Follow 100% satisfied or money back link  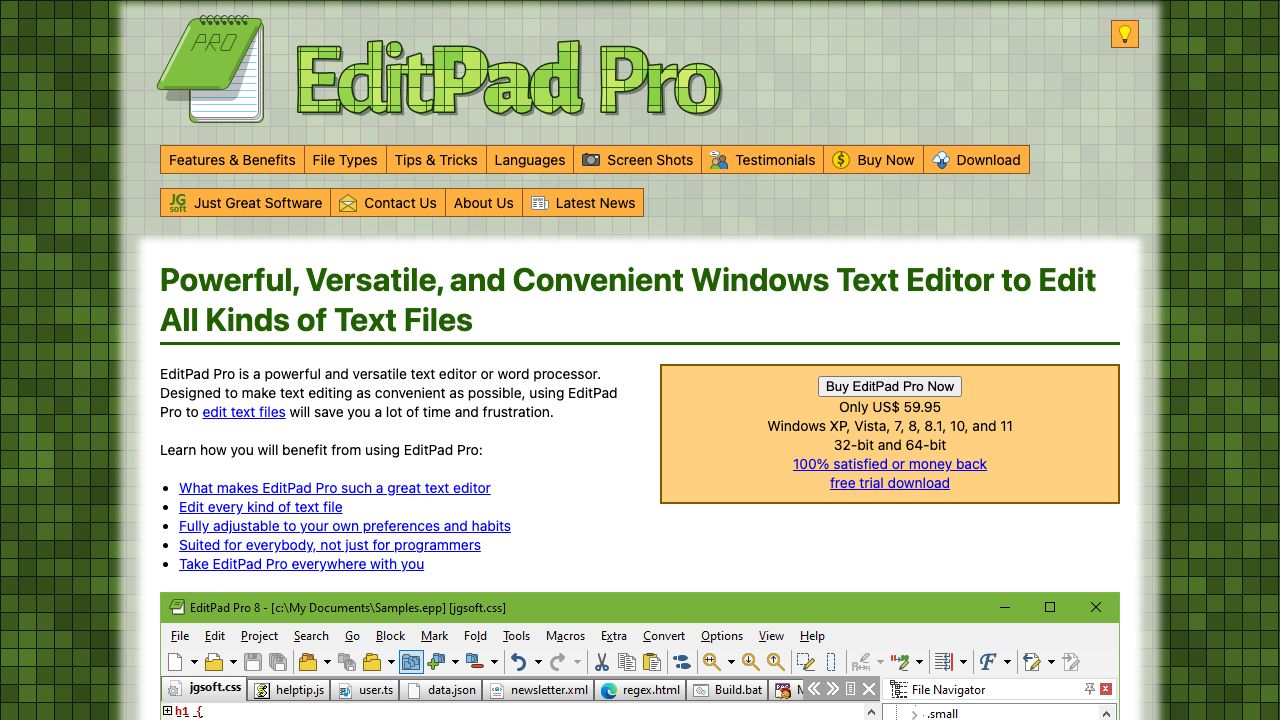tap(890, 464)
